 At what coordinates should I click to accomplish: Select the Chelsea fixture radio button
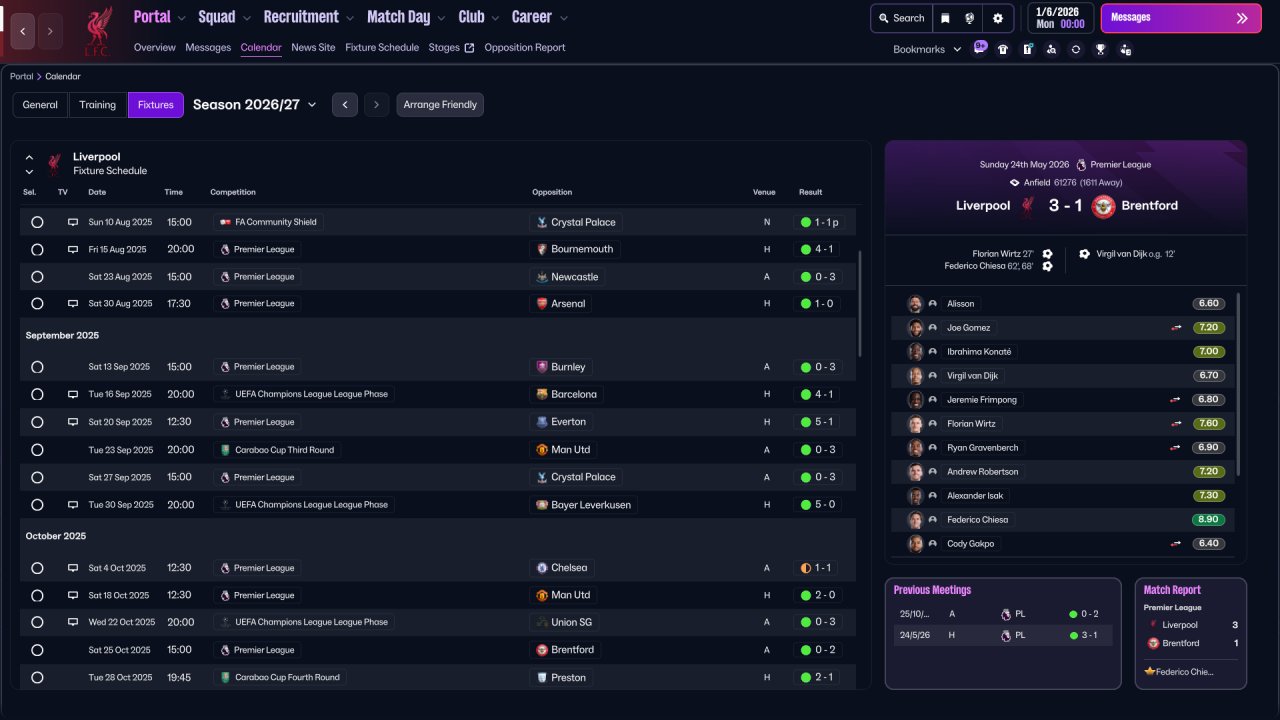tap(37, 568)
